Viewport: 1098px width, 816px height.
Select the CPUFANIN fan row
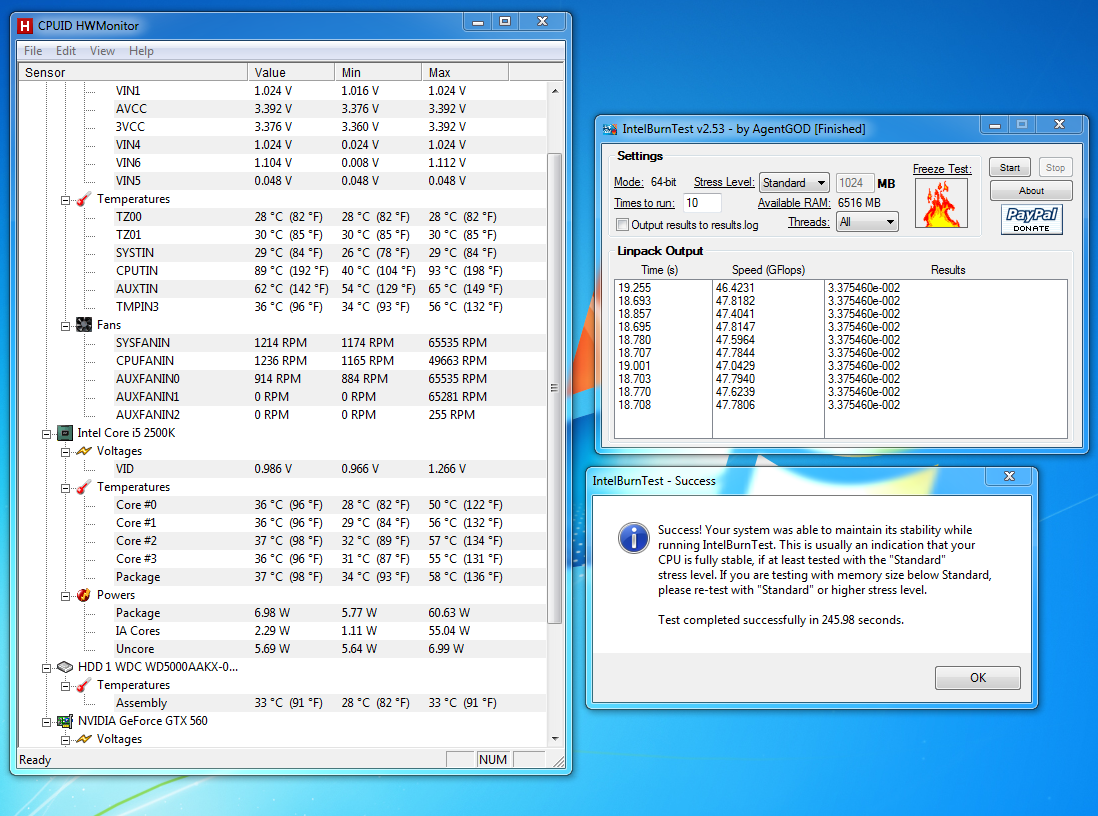tap(329, 361)
